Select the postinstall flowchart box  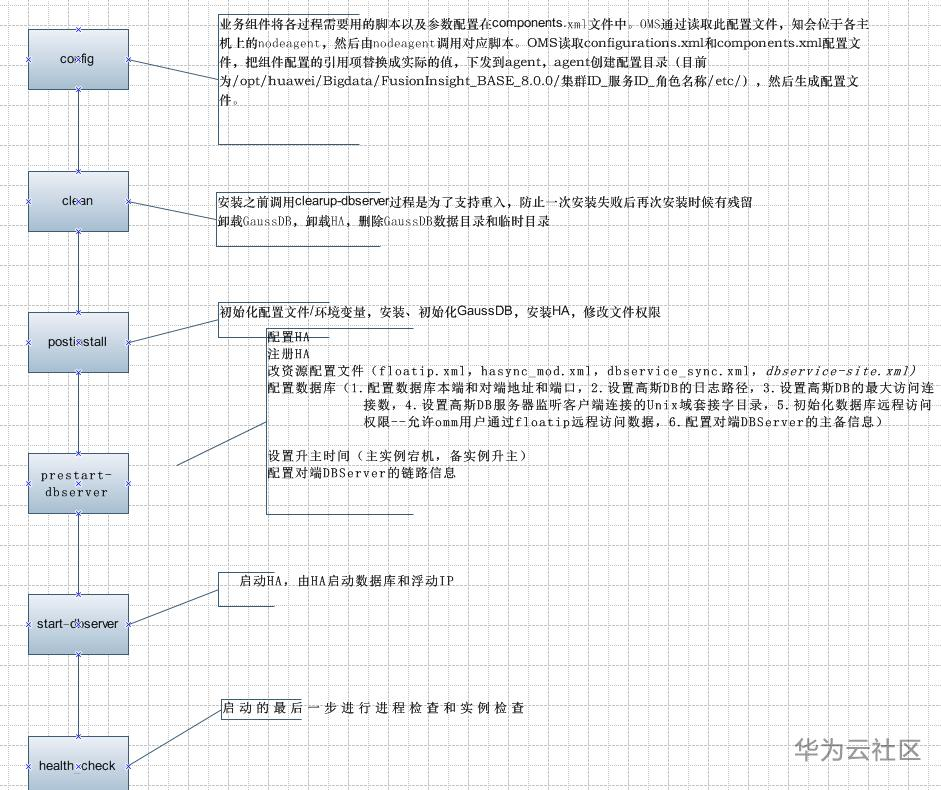pos(78,342)
